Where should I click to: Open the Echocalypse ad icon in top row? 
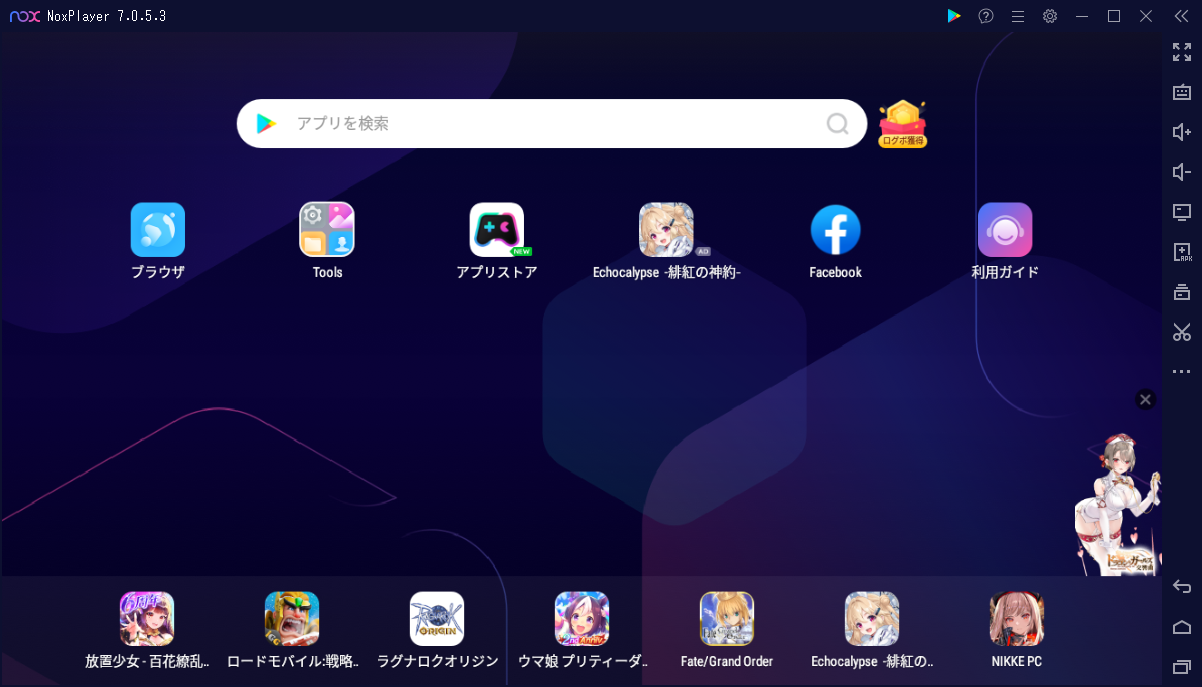(667, 230)
